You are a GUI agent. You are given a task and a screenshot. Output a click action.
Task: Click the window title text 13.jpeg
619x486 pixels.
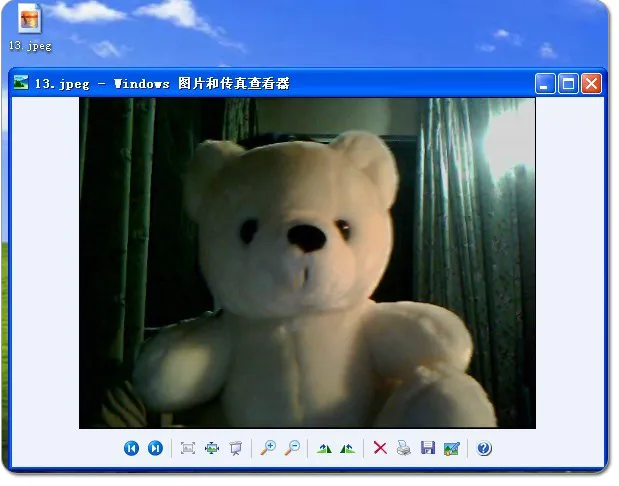62,84
